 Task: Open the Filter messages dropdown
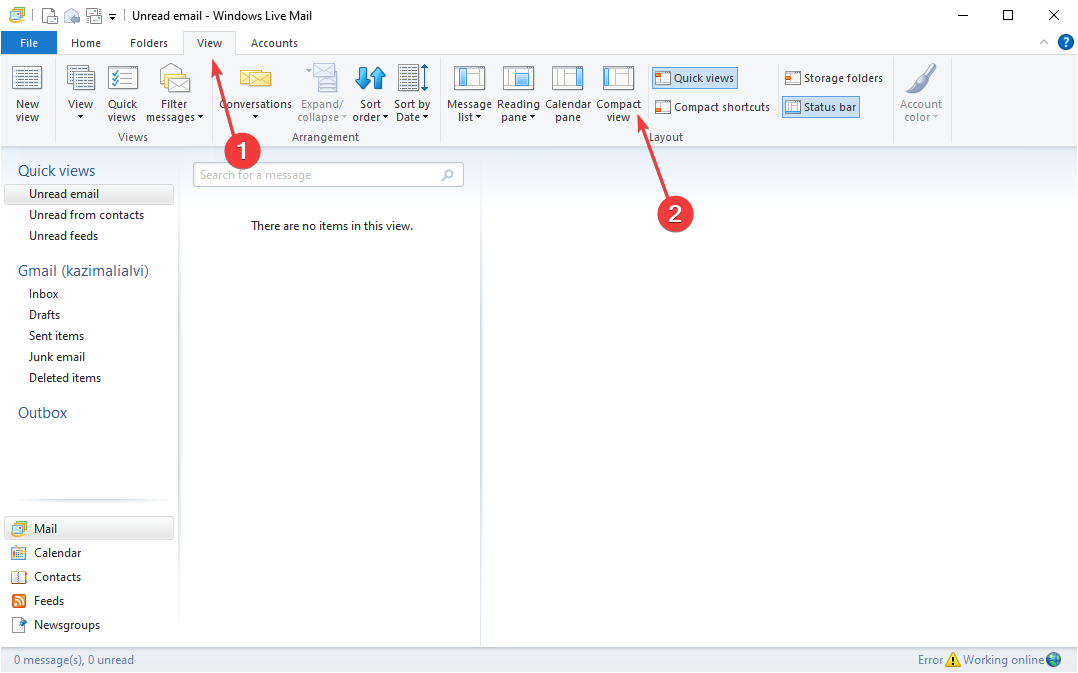174,94
